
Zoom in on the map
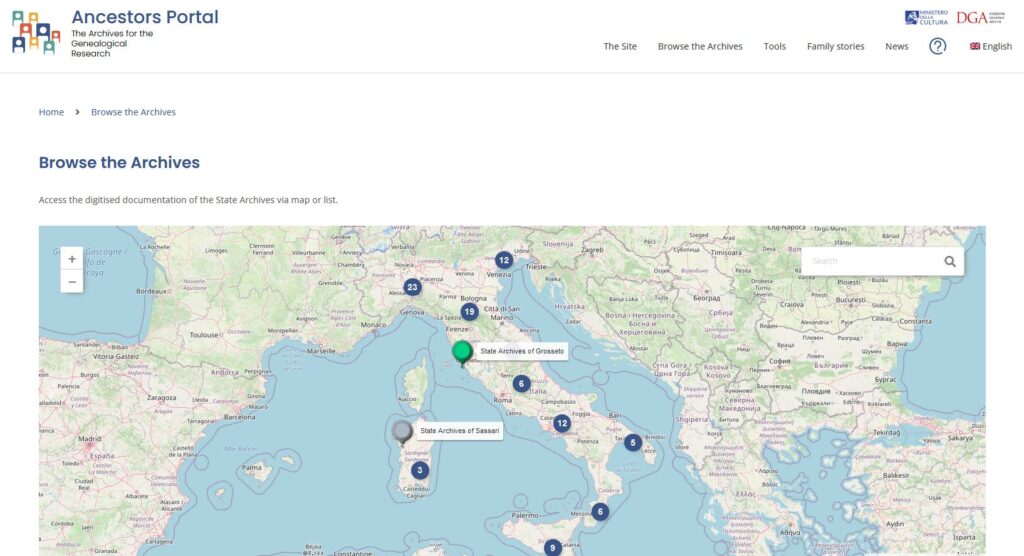[71, 259]
